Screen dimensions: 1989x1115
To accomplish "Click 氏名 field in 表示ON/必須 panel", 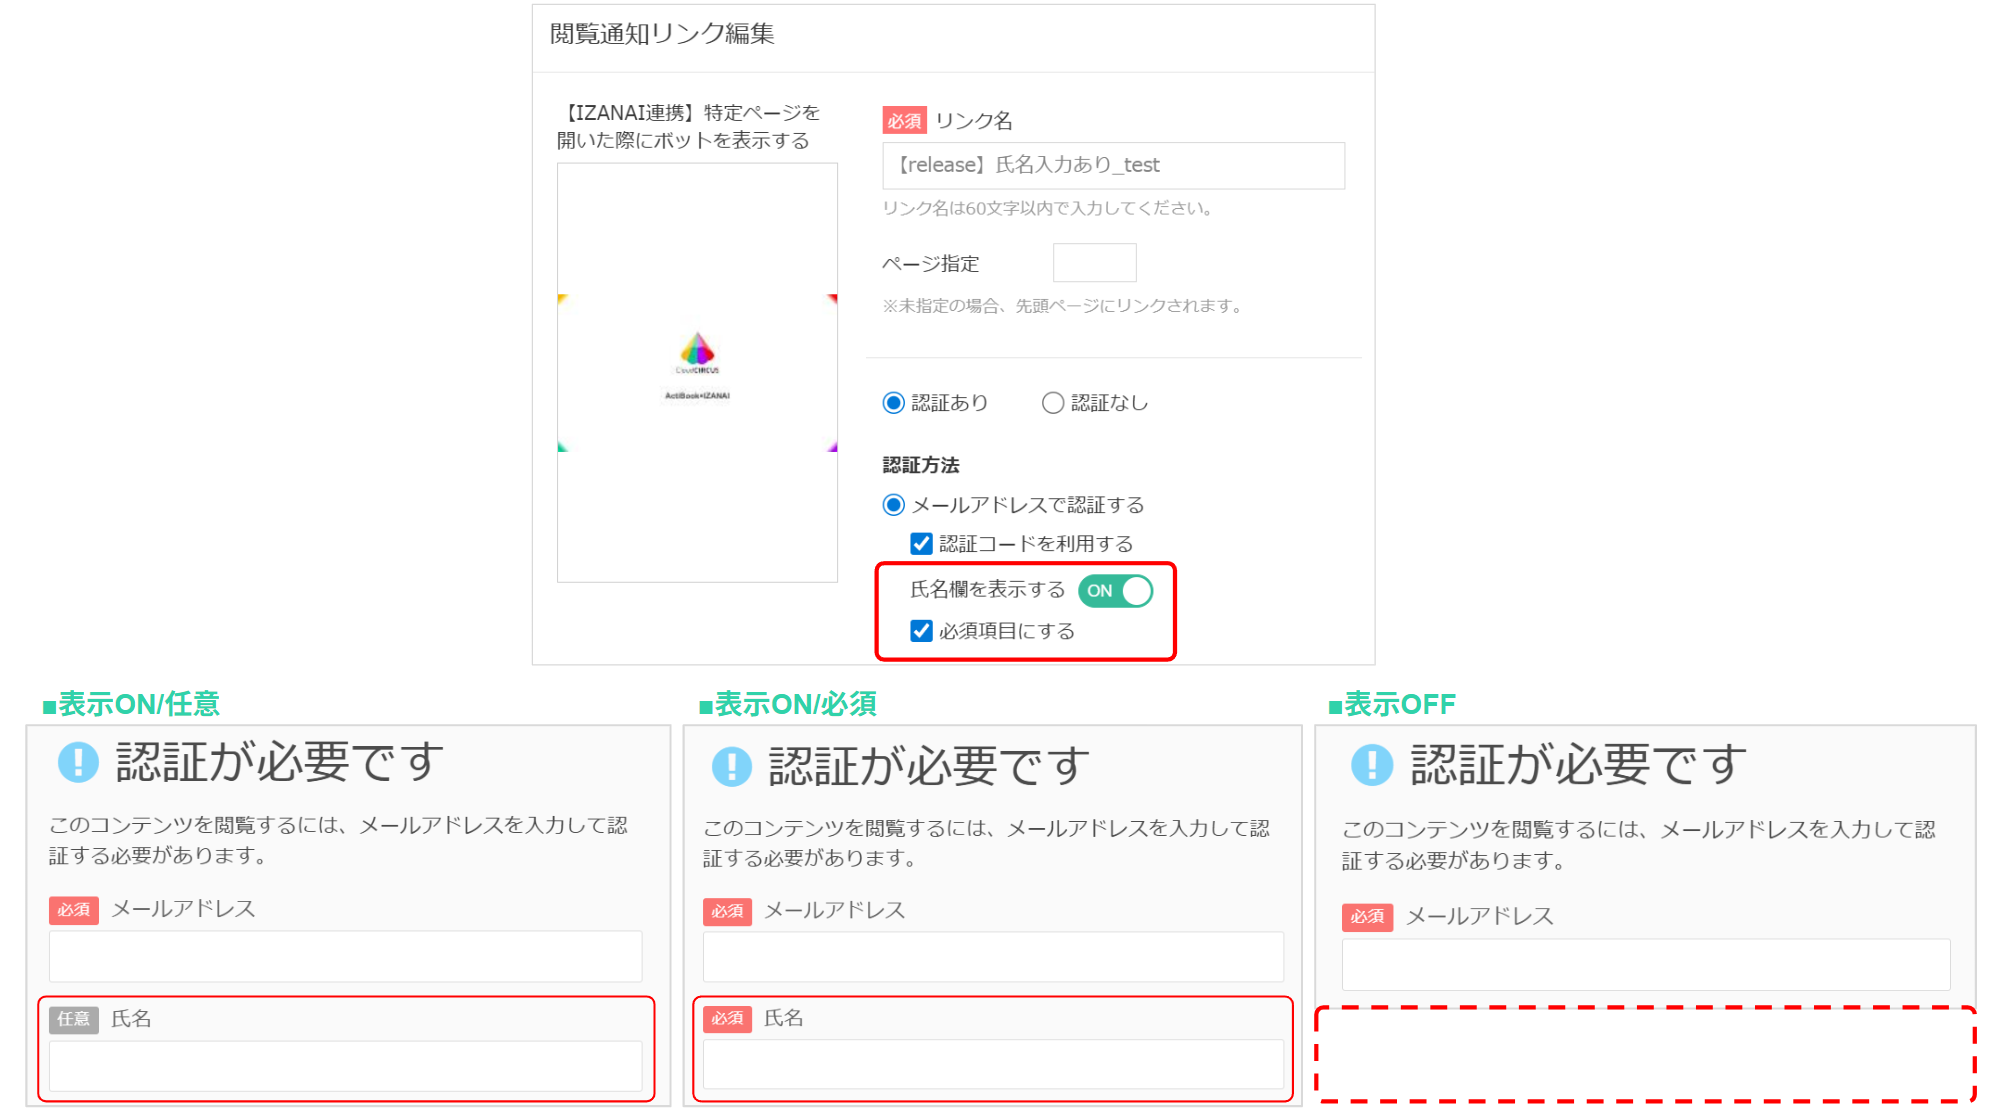I will tap(992, 1065).
